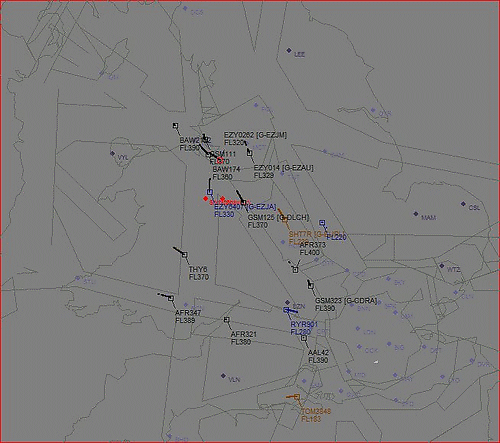Click the AFR347 aircraft position square
The height and width of the screenshot is (443, 500).
click(171, 298)
